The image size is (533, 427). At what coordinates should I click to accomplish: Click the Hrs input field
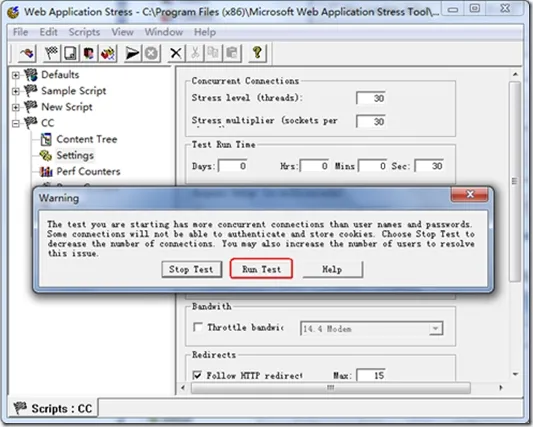(314, 166)
